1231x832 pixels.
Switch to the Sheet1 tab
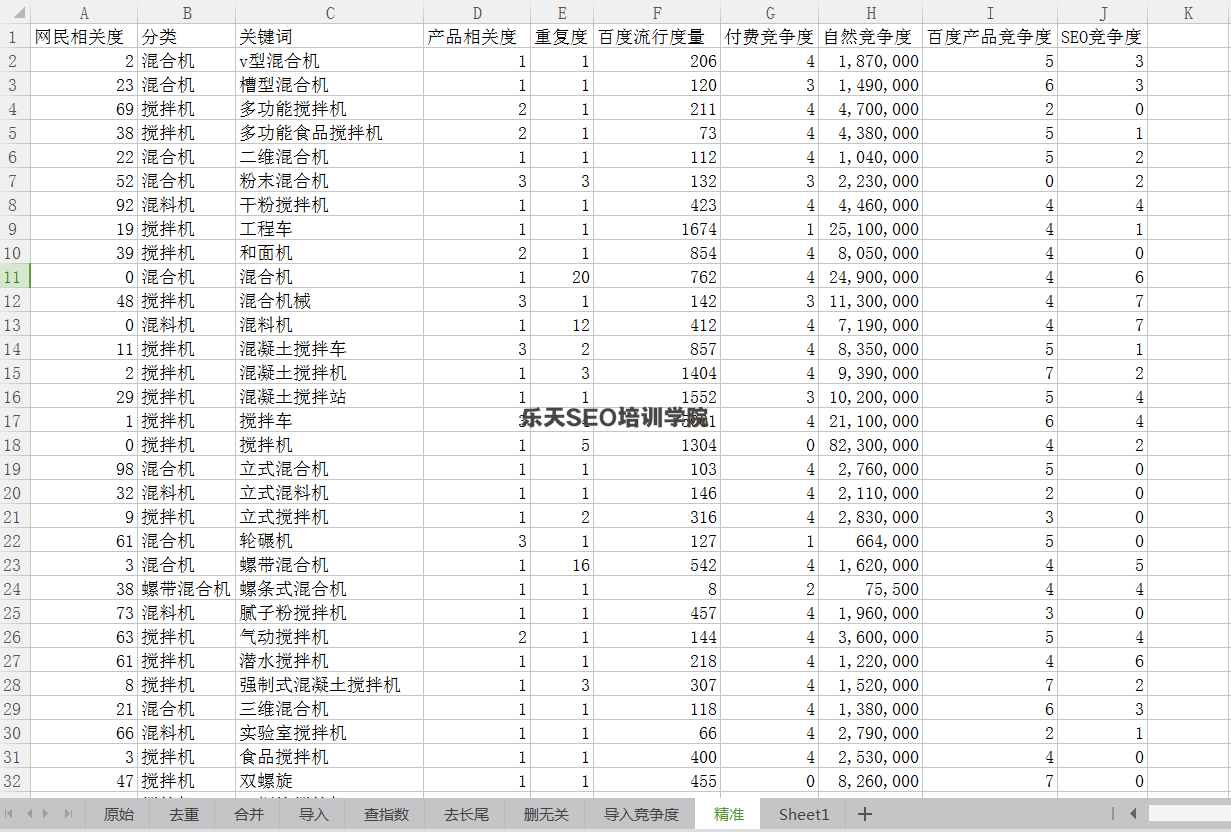[x=803, y=814]
